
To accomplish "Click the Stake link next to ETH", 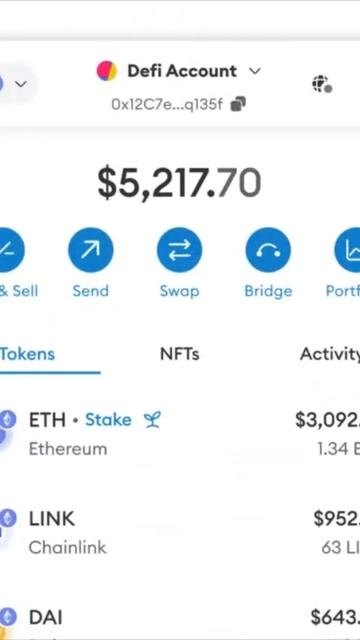I will [x=108, y=420].
